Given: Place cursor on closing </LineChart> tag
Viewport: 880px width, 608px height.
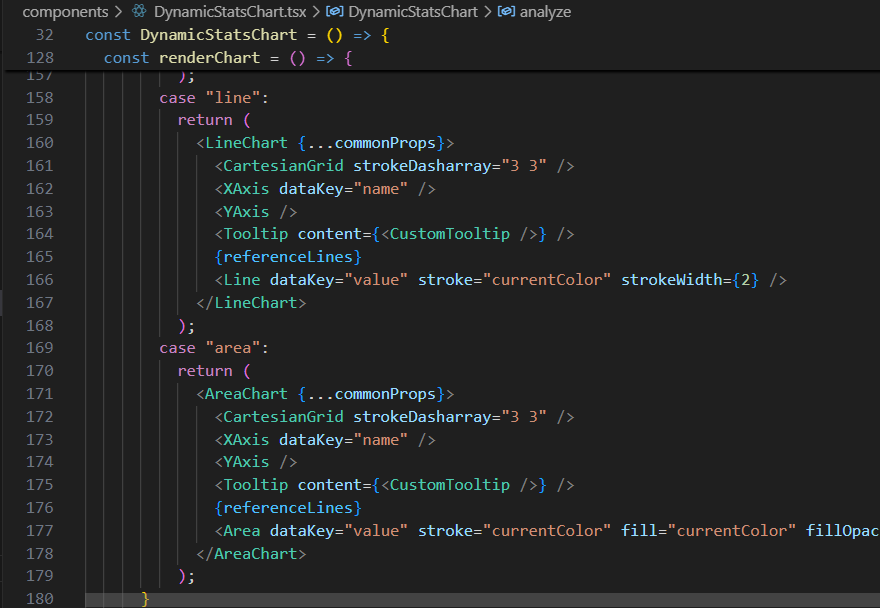Looking at the screenshot, I should pos(251,303).
